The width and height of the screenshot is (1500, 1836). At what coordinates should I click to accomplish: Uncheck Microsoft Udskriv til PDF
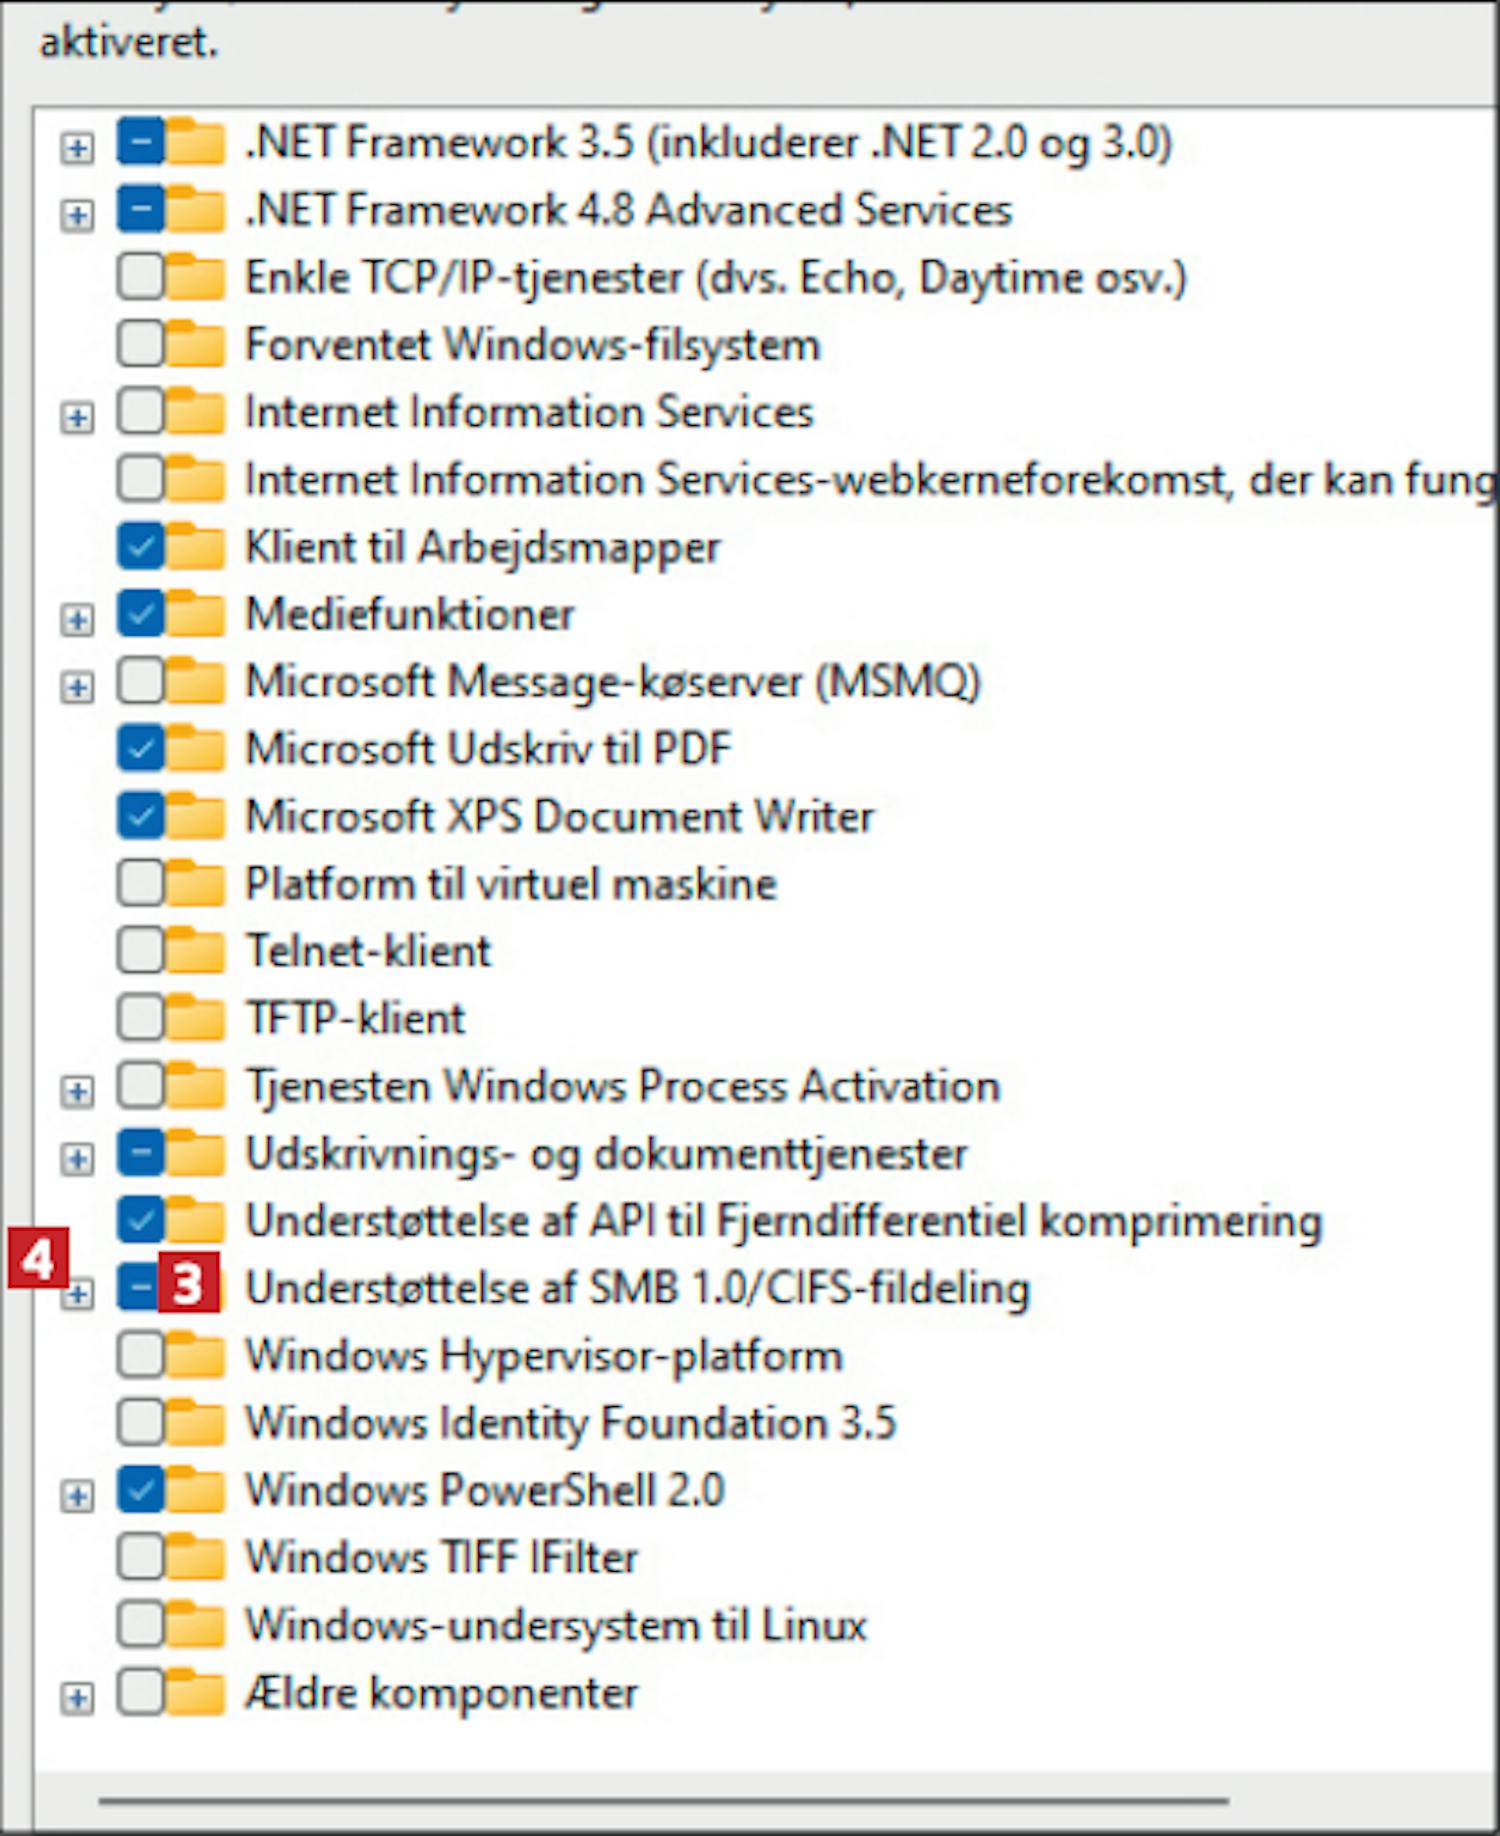pos(140,748)
